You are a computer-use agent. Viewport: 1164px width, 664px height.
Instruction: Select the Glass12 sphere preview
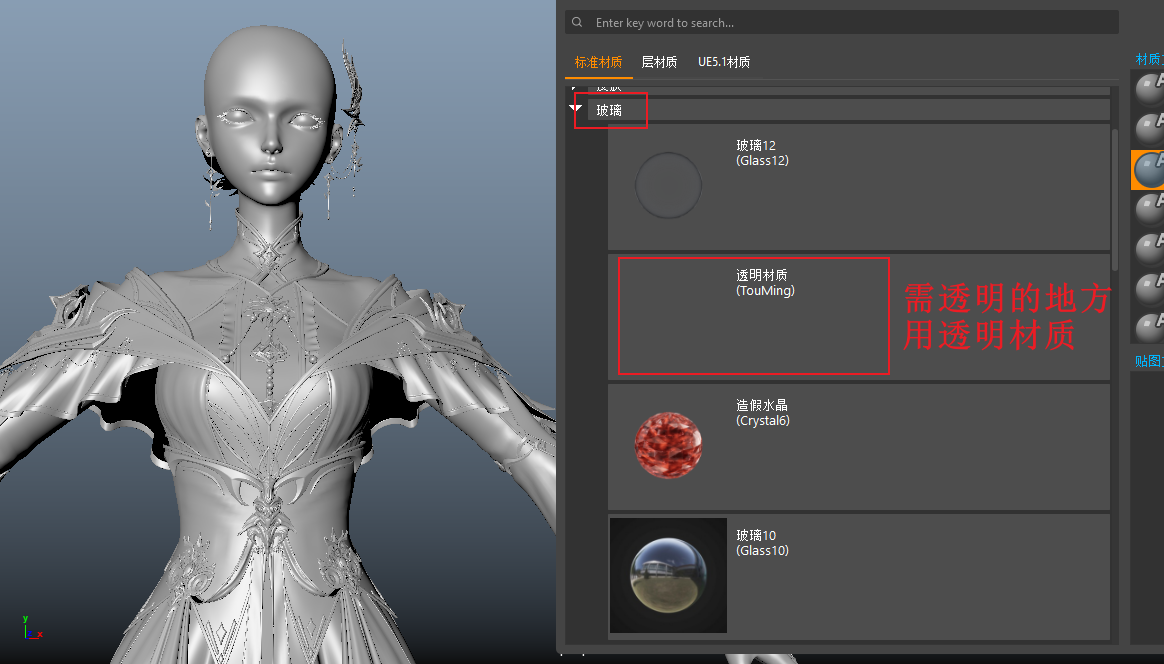[x=668, y=185]
